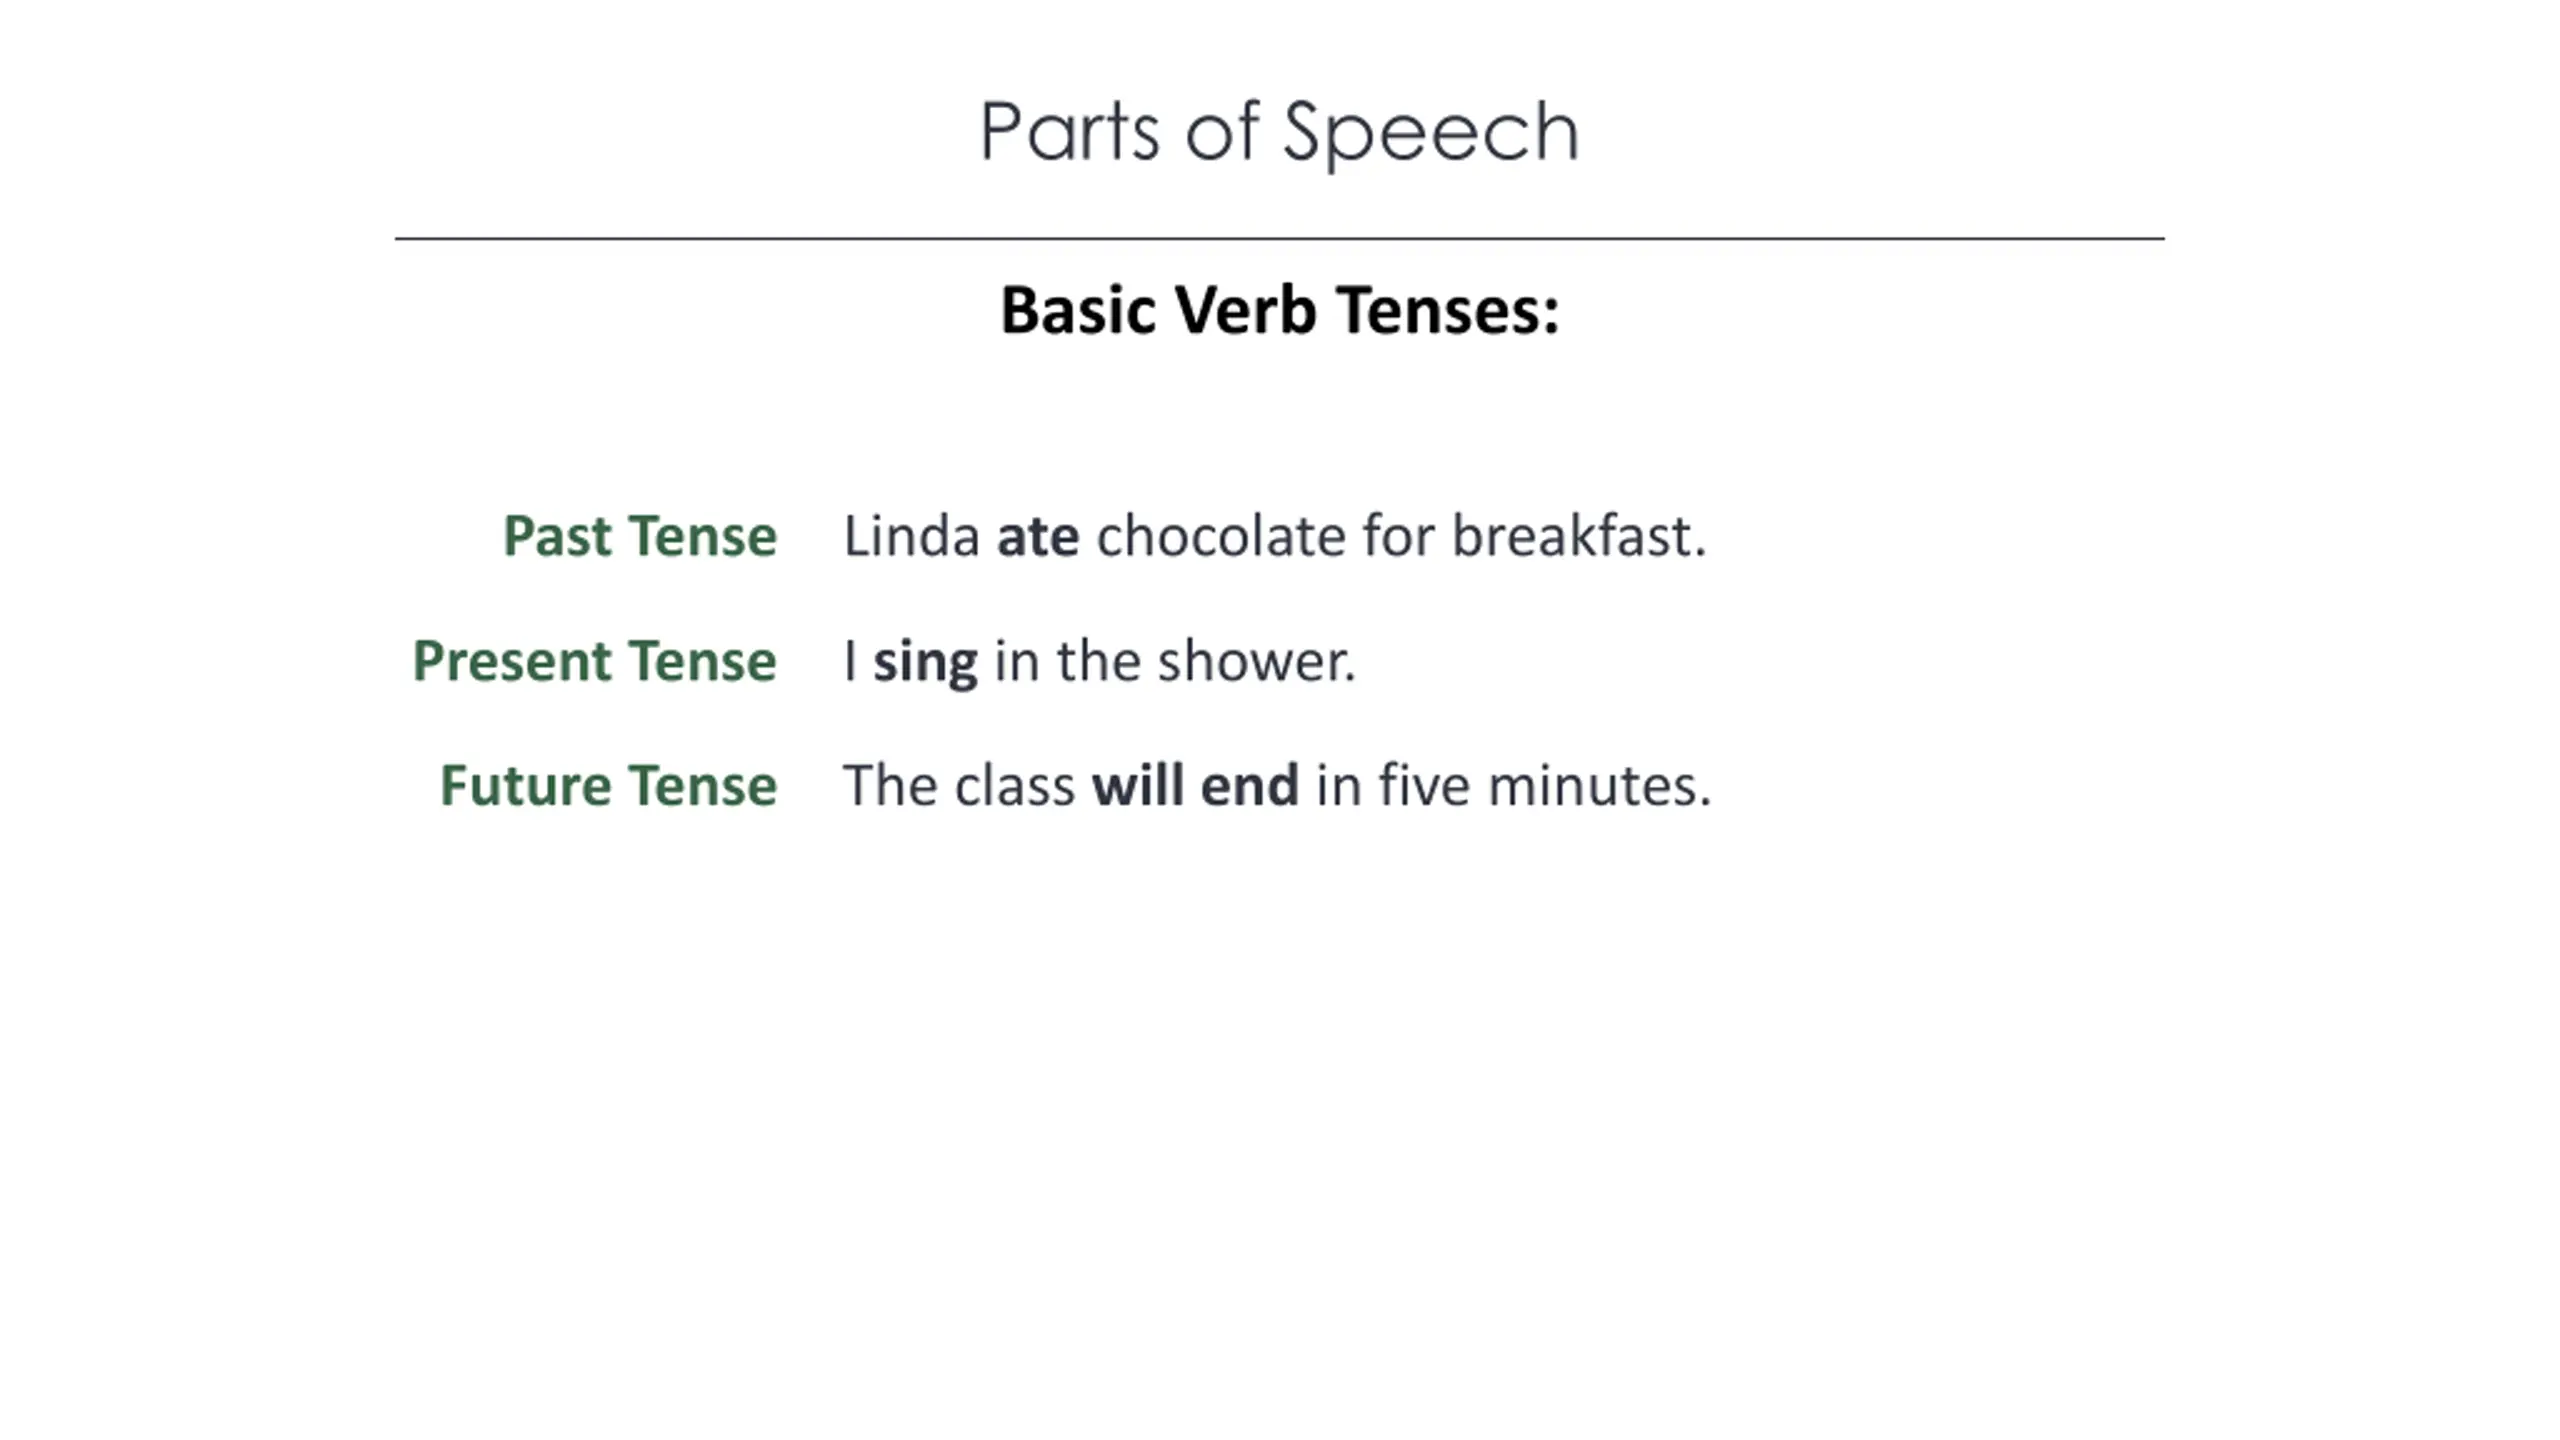Image resolution: width=2560 pixels, height=1440 pixels.
Task: Click the word "shower" in the present tense example
Action: 1250,661
